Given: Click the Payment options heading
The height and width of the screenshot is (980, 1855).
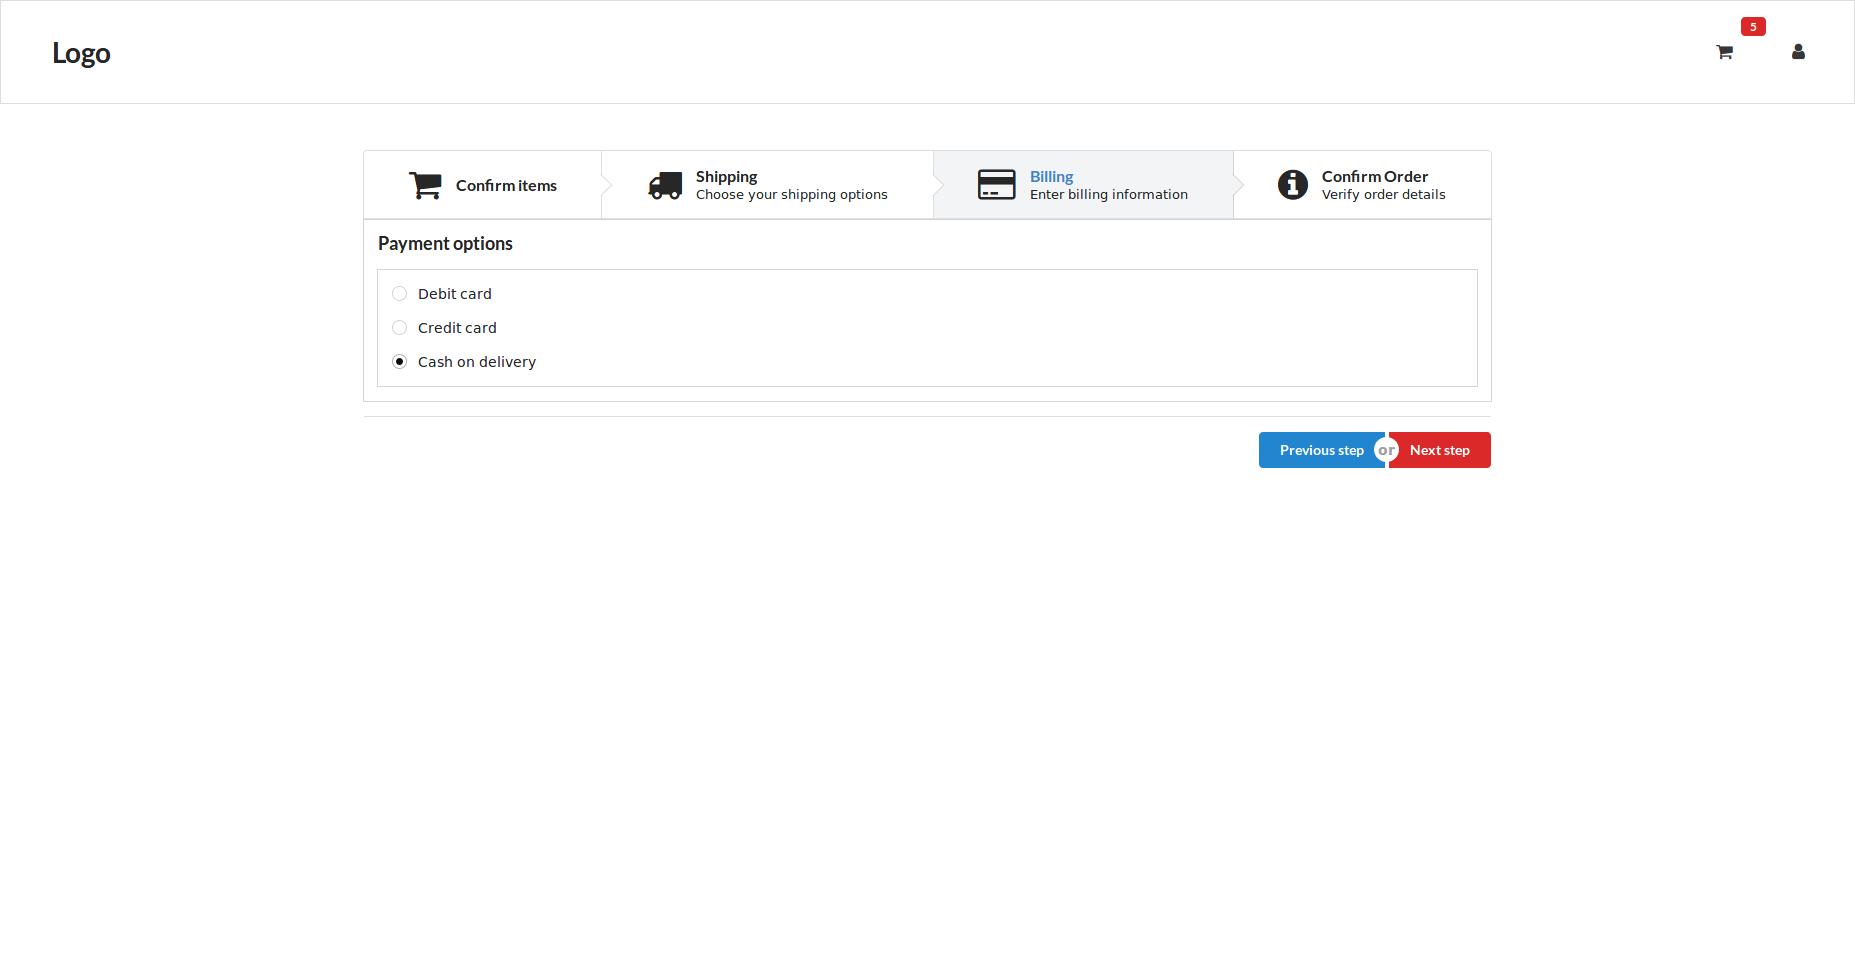Looking at the screenshot, I should click(445, 244).
